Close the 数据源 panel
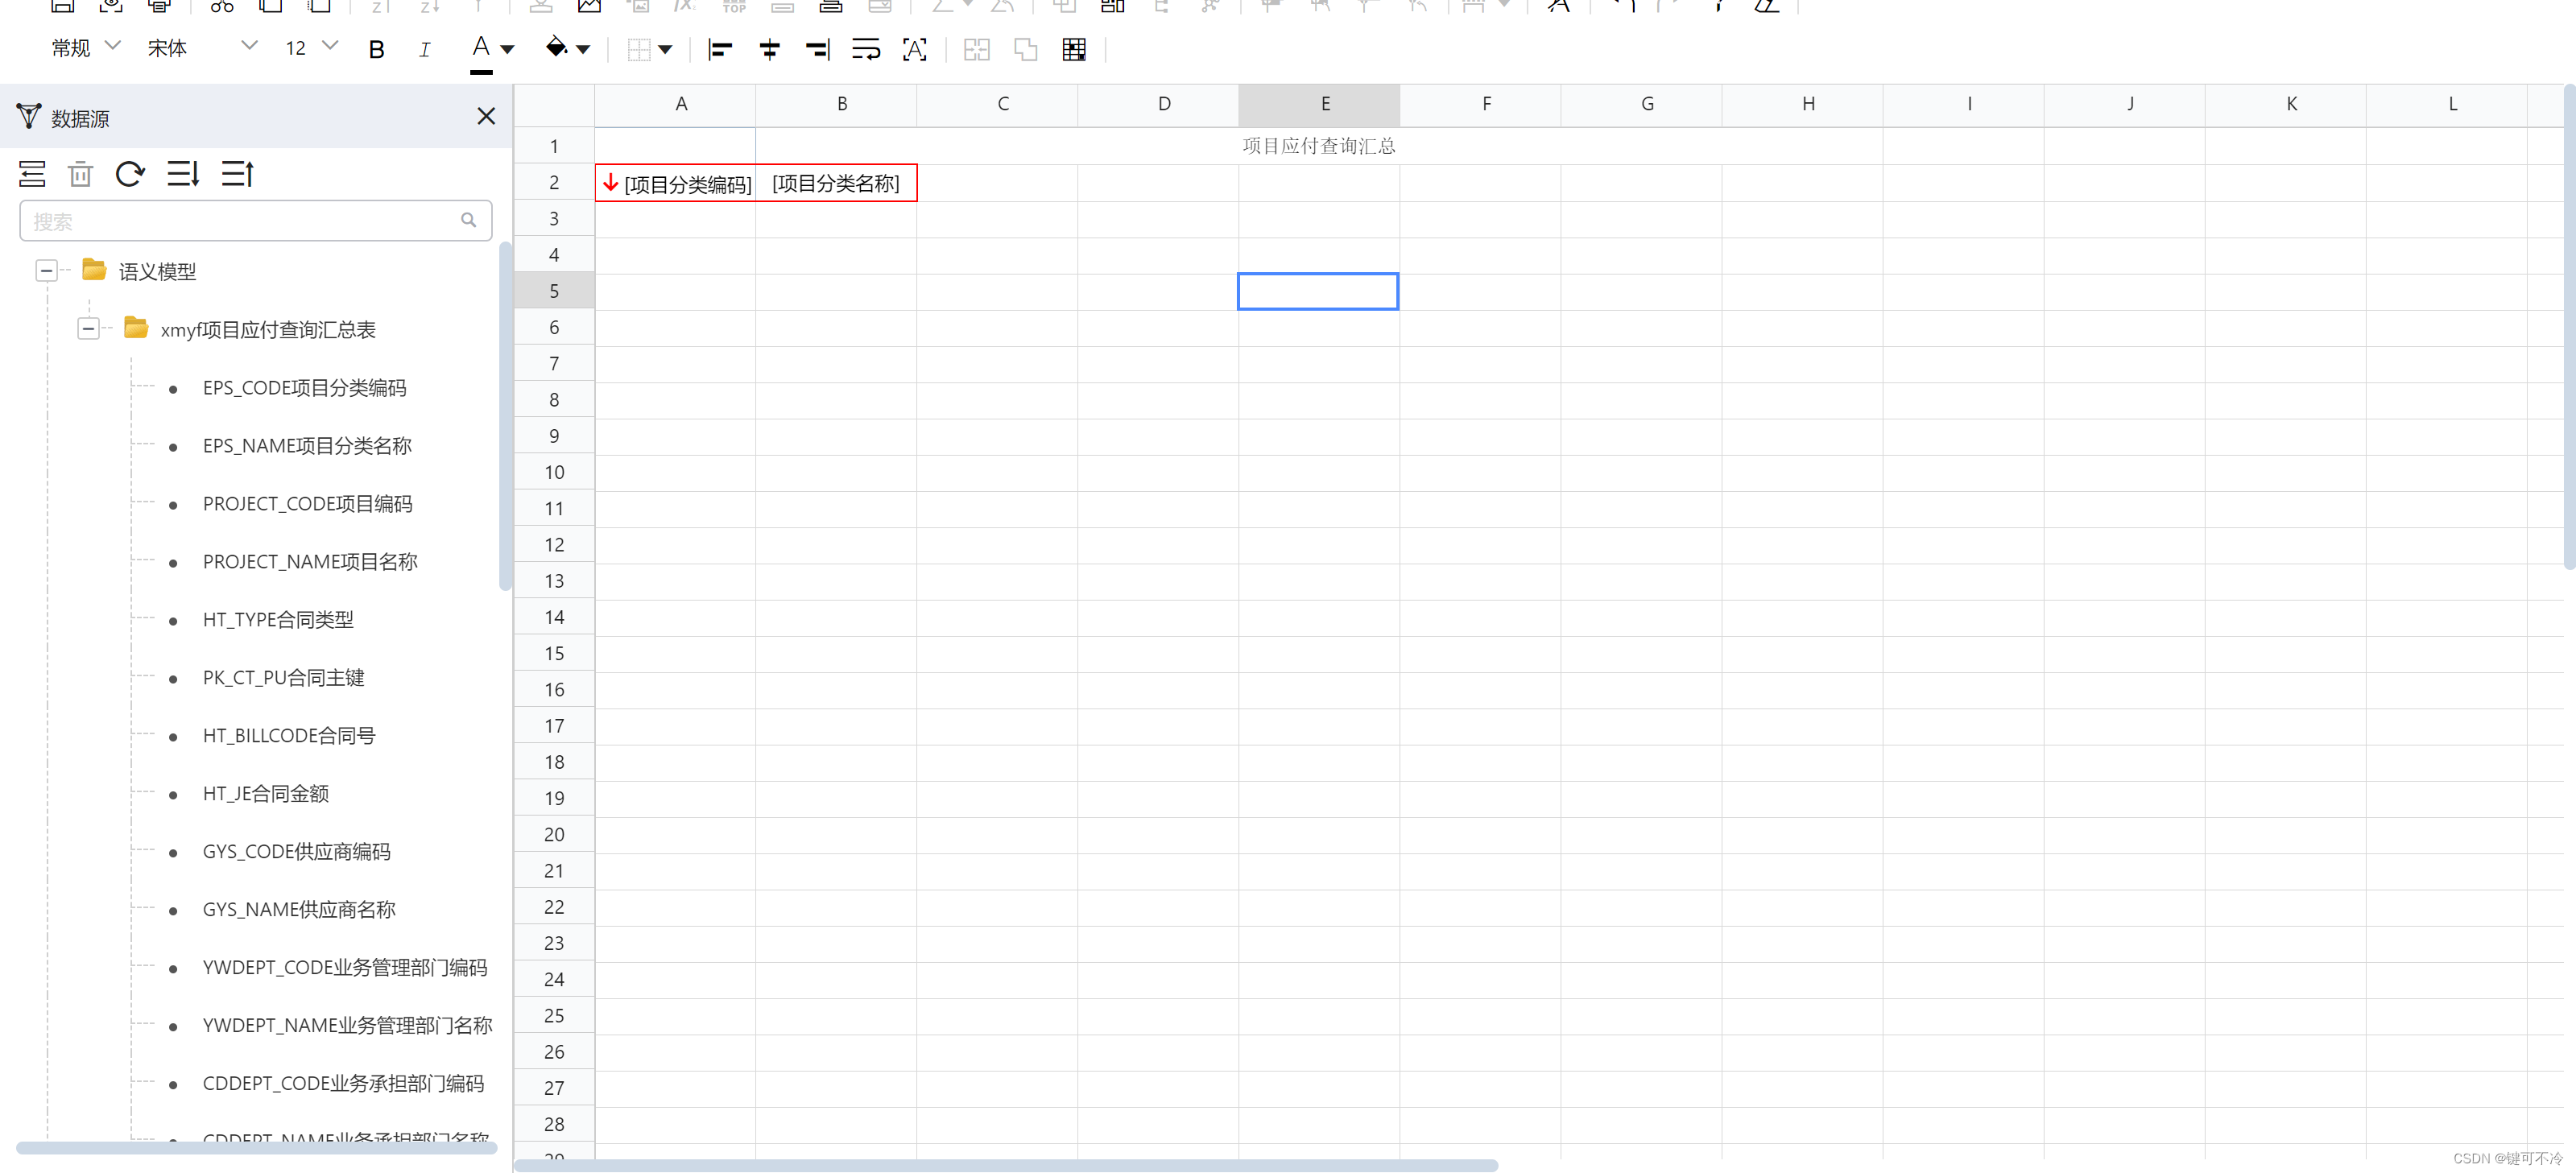 tap(486, 117)
